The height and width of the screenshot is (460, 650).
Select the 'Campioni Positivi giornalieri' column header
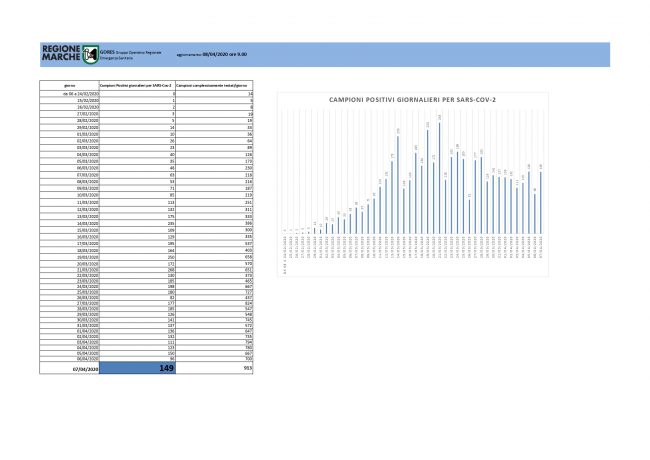pos(139,86)
